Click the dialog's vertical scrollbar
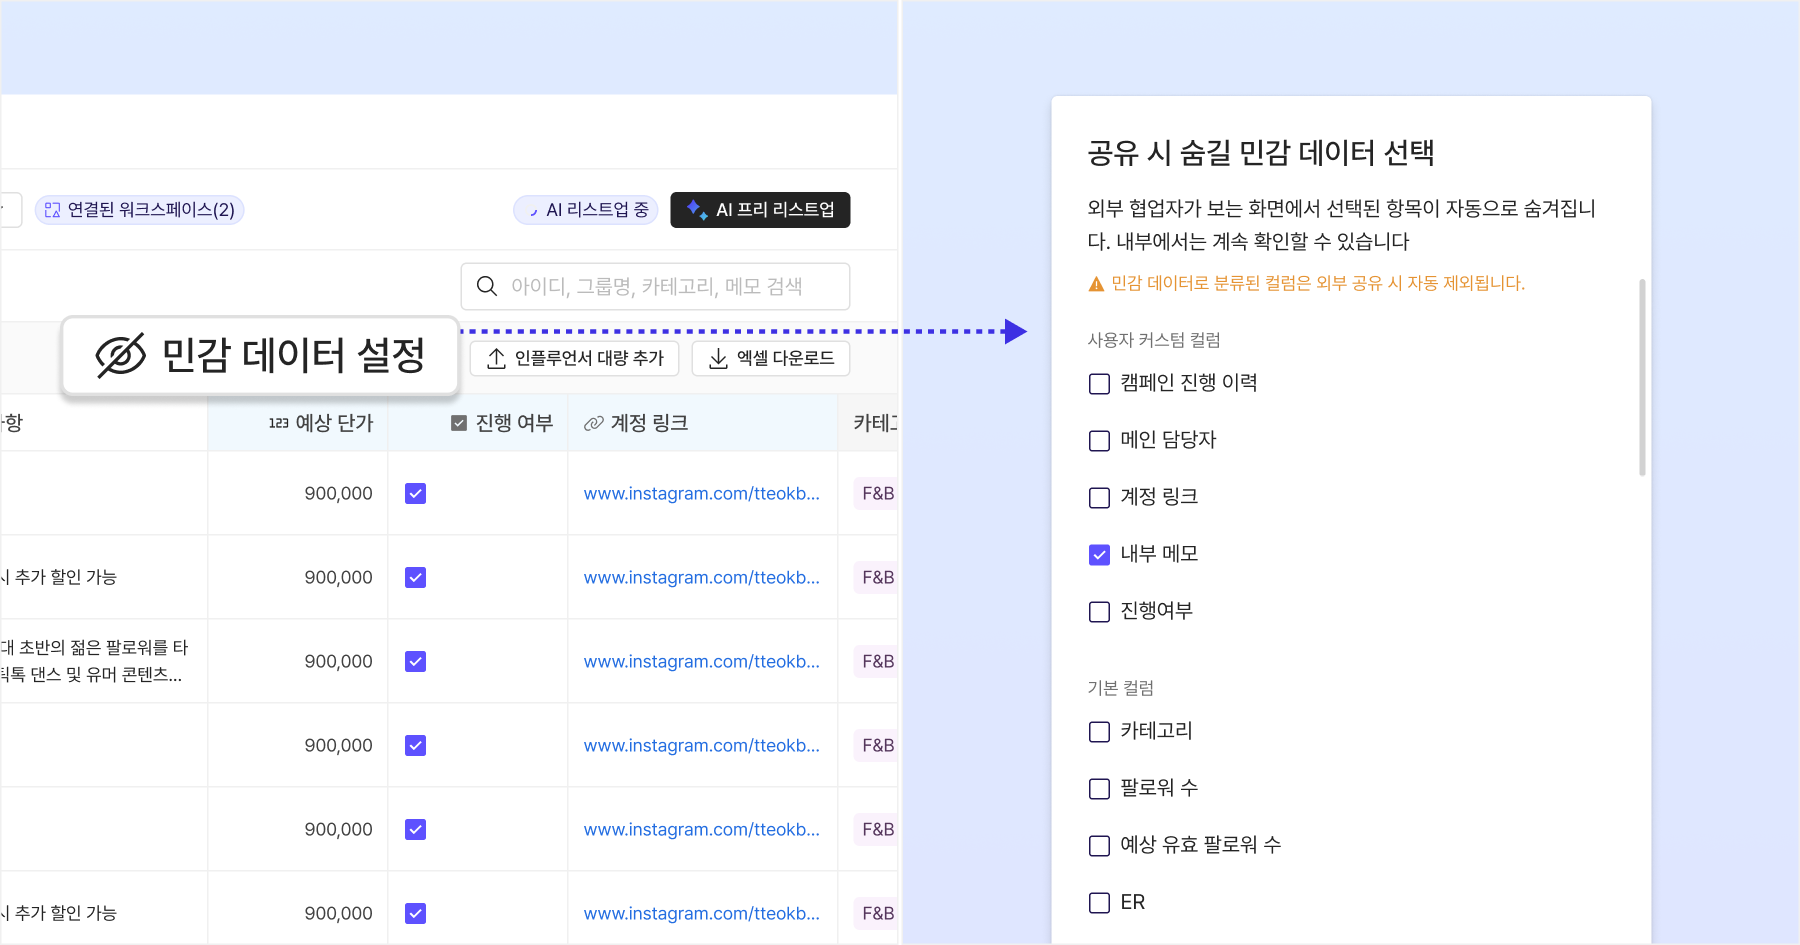This screenshot has width=1800, height=945. coord(1642,377)
